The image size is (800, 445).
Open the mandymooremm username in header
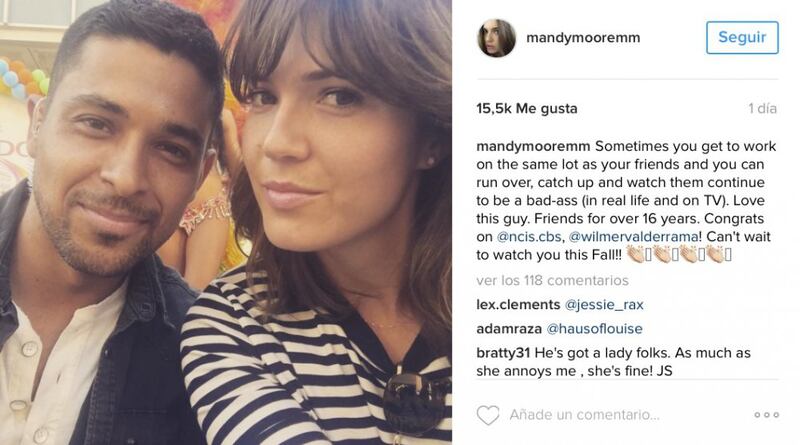click(583, 38)
